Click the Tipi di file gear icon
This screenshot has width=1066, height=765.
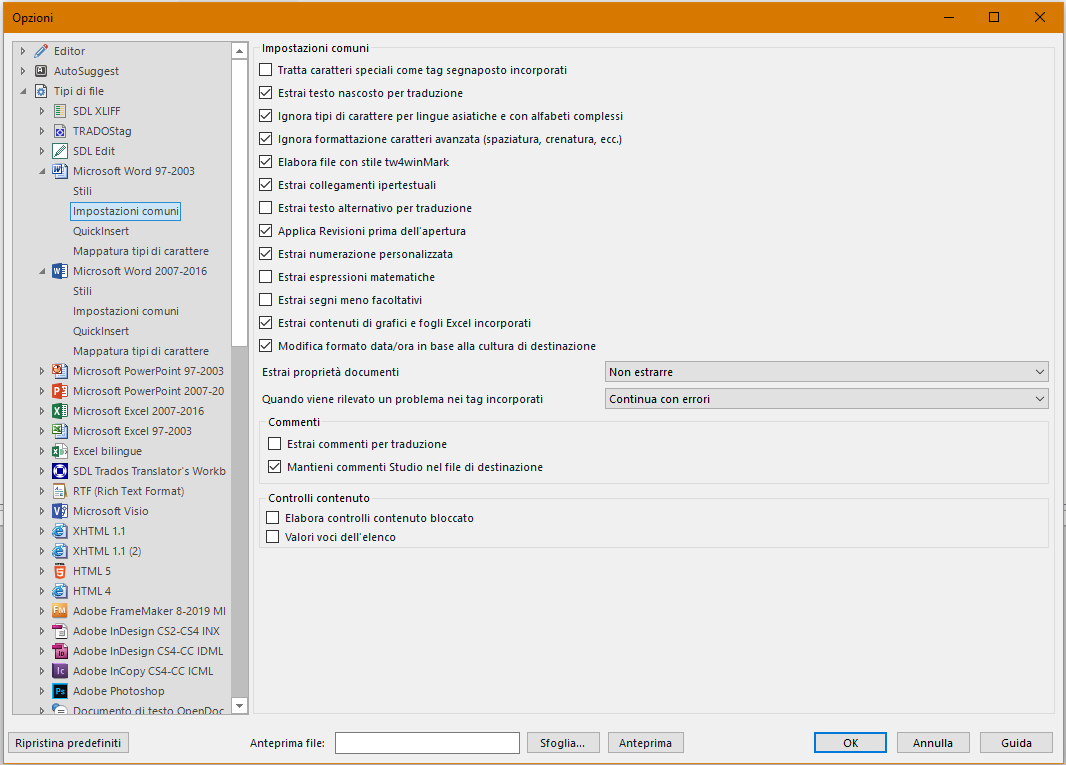41,91
